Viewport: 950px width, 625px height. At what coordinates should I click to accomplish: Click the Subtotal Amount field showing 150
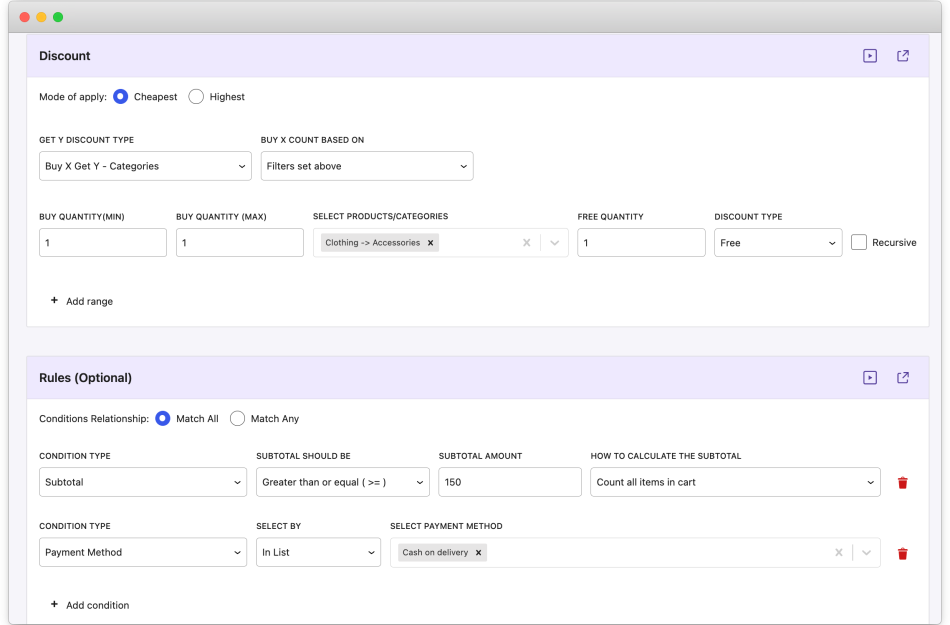pyautogui.click(x=509, y=482)
